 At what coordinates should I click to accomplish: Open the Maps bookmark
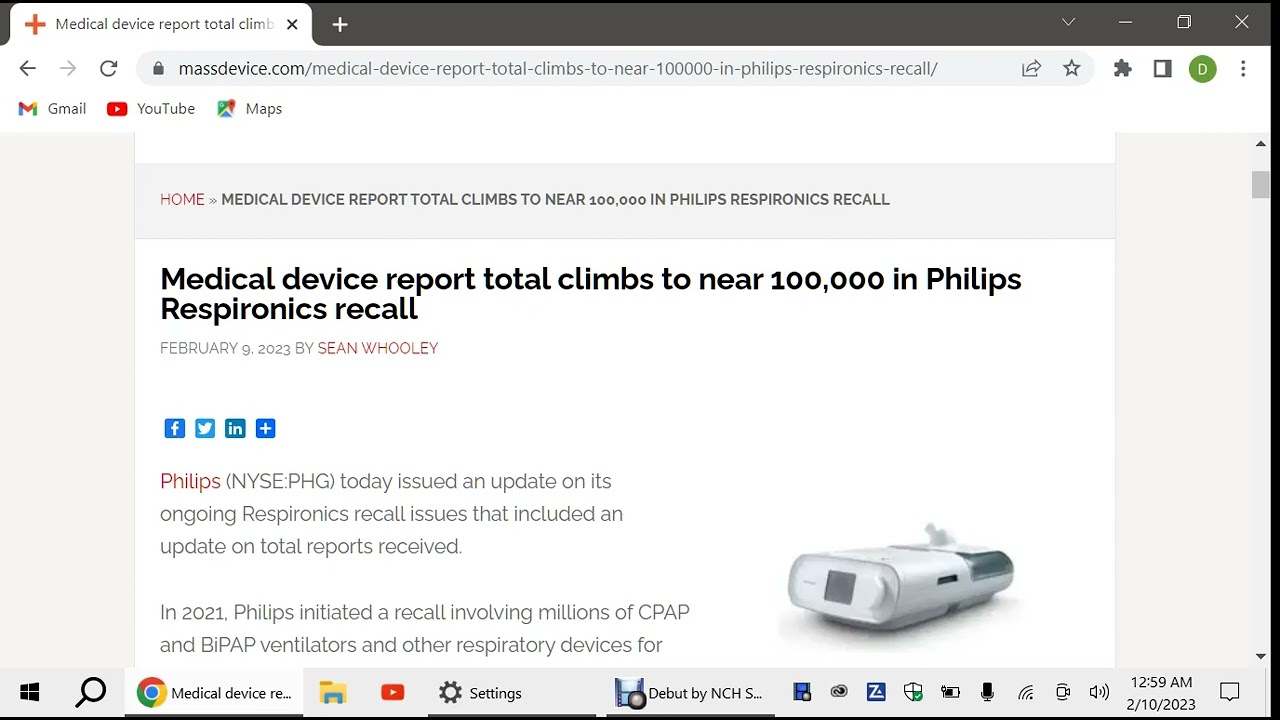(x=250, y=108)
